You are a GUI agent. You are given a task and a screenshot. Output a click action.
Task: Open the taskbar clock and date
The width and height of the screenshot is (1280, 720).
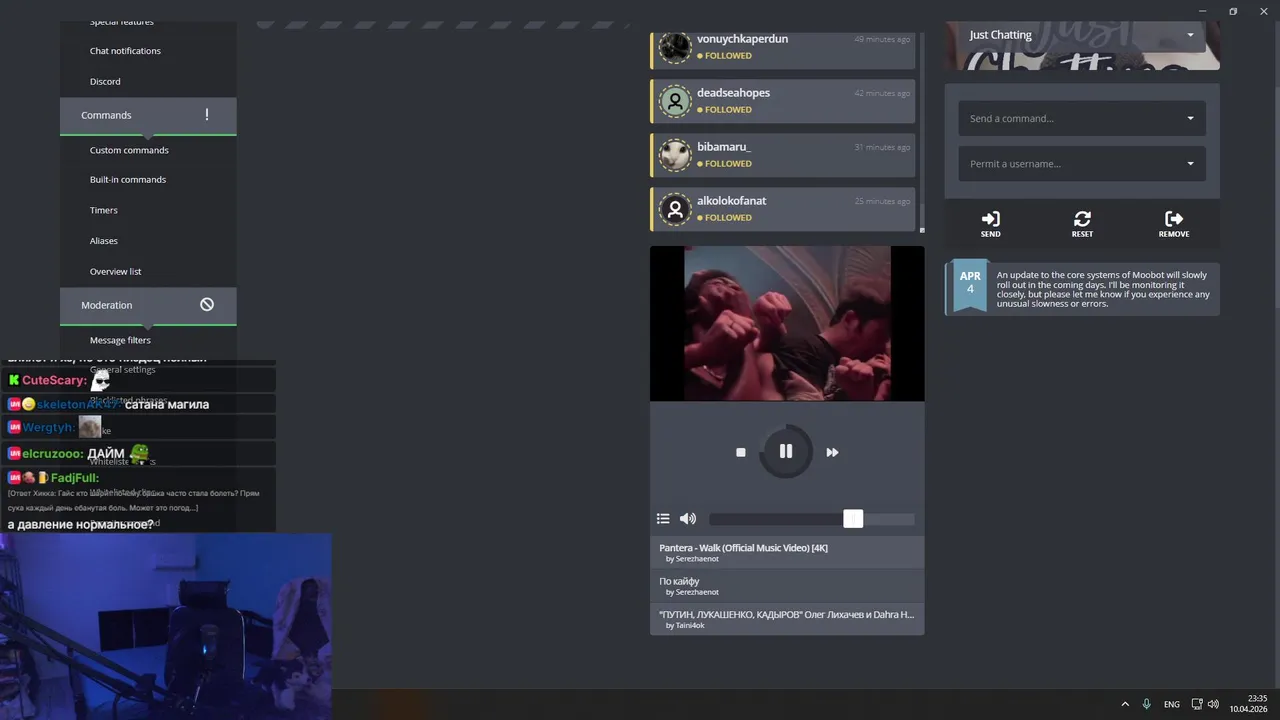point(1249,704)
